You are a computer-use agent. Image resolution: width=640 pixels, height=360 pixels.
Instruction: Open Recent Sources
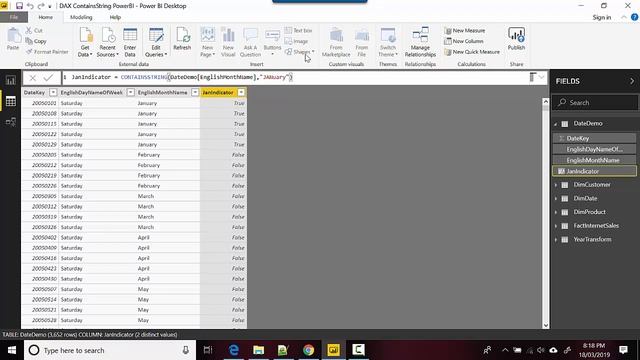[108, 42]
